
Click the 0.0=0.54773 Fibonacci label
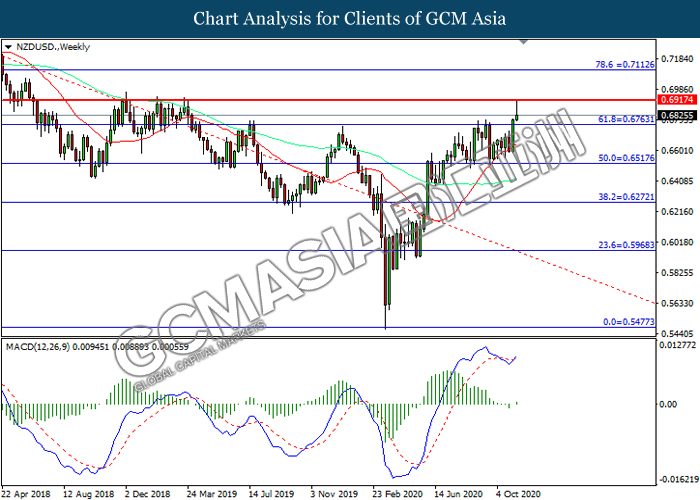pos(629,322)
